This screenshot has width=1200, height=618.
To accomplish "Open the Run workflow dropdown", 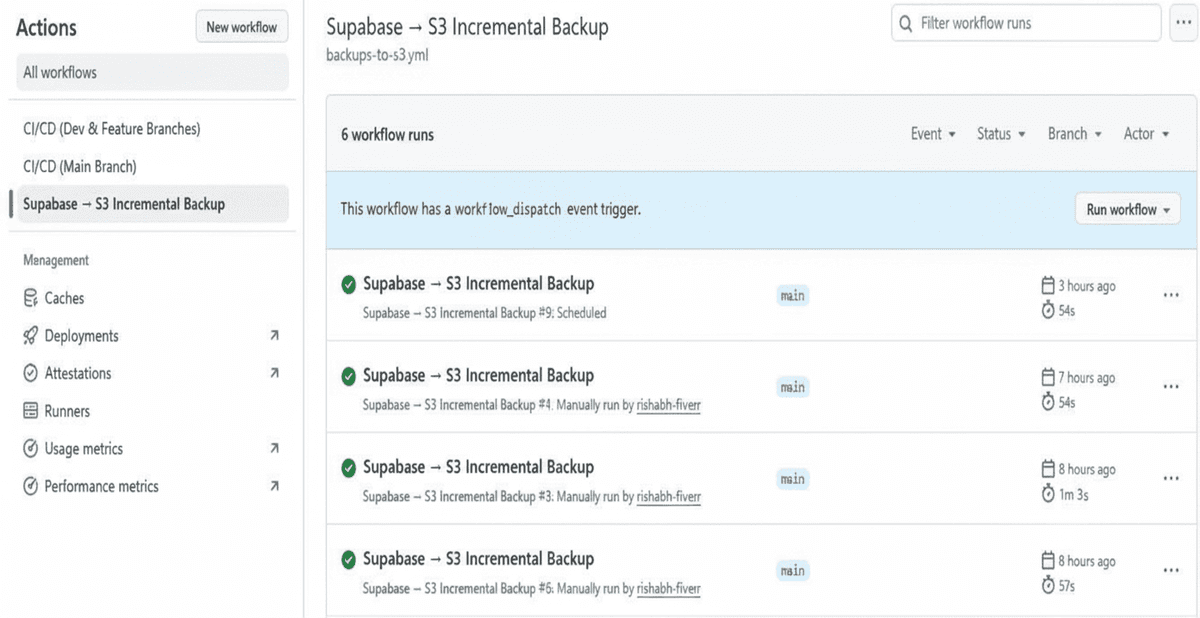I will pos(1128,210).
